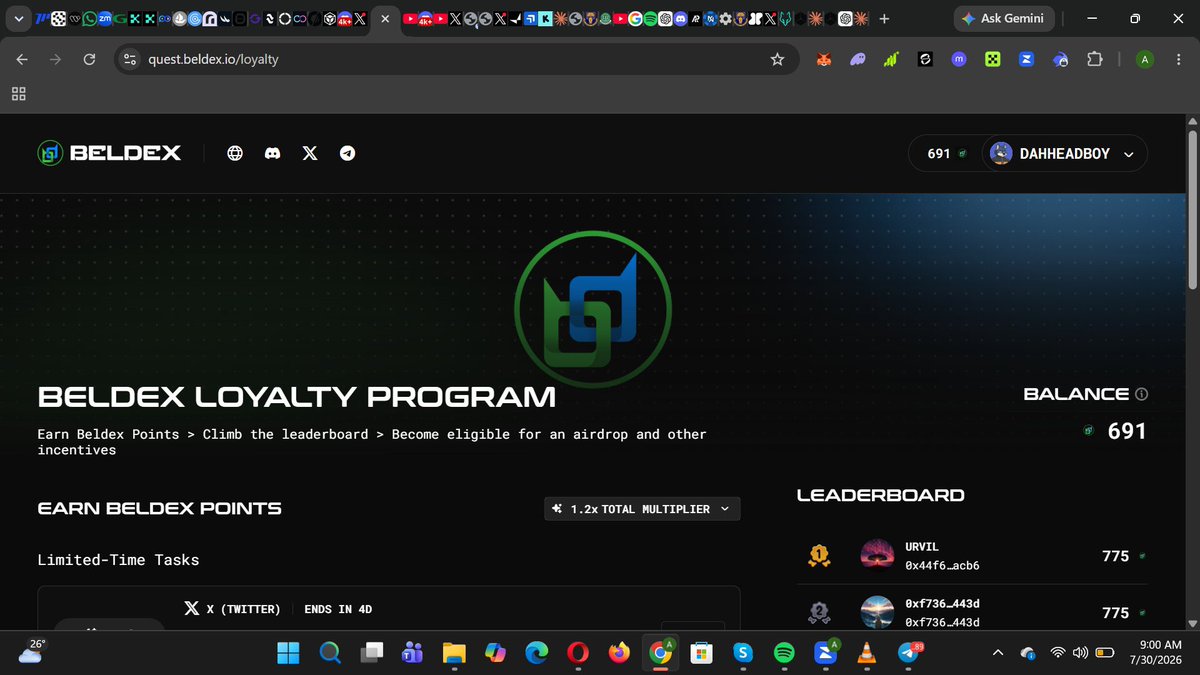This screenshot has height=675, width=1200.
Task: Open the Beldex website globe icon
Action: point(235,153)
